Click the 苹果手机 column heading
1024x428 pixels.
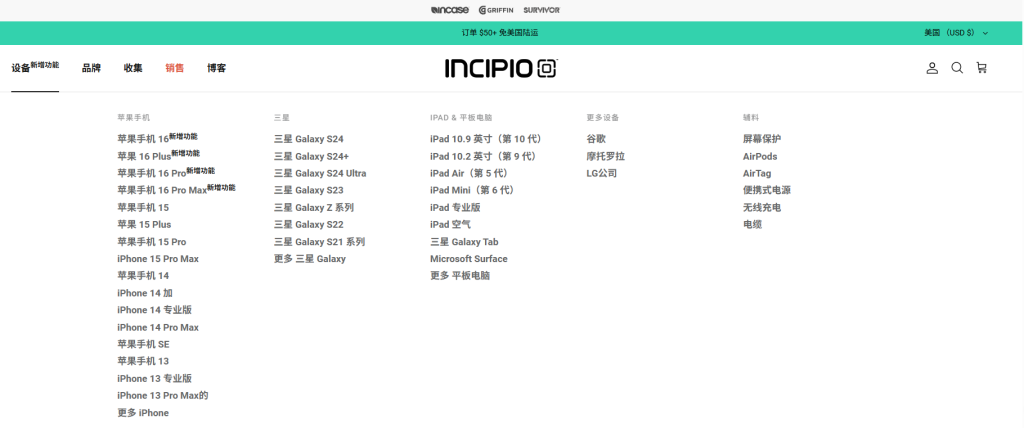(x=134, y=118)
